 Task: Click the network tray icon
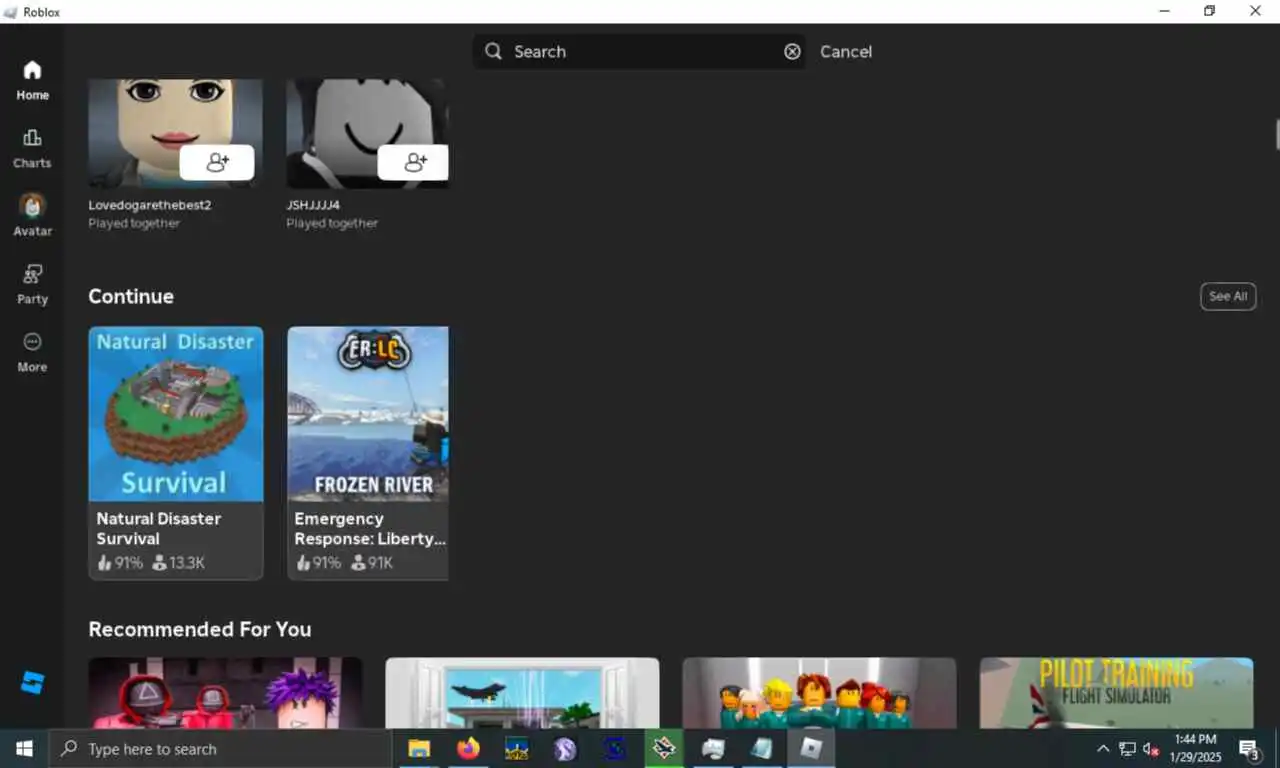(x=1127, y=749)
